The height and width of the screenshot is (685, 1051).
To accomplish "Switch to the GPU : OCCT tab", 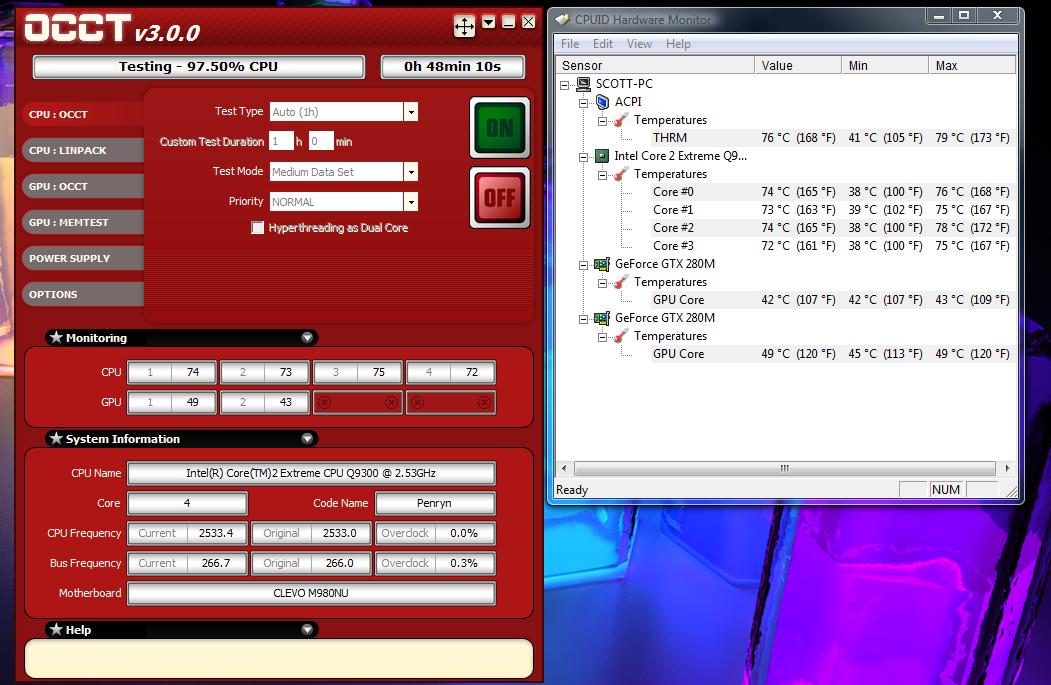I will (x=83, y=186).
